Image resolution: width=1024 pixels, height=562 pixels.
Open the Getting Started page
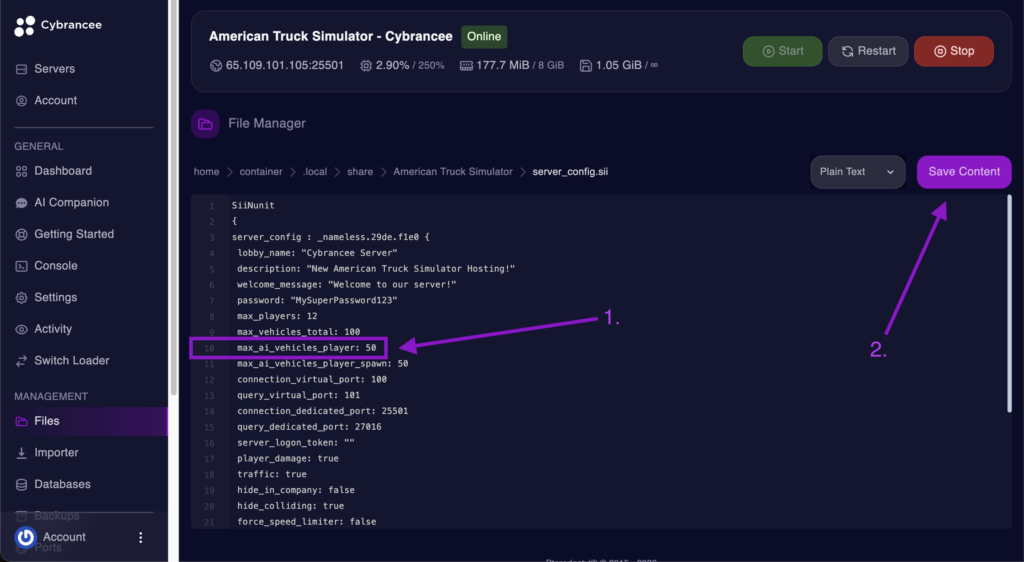click(x=74, y=234)
